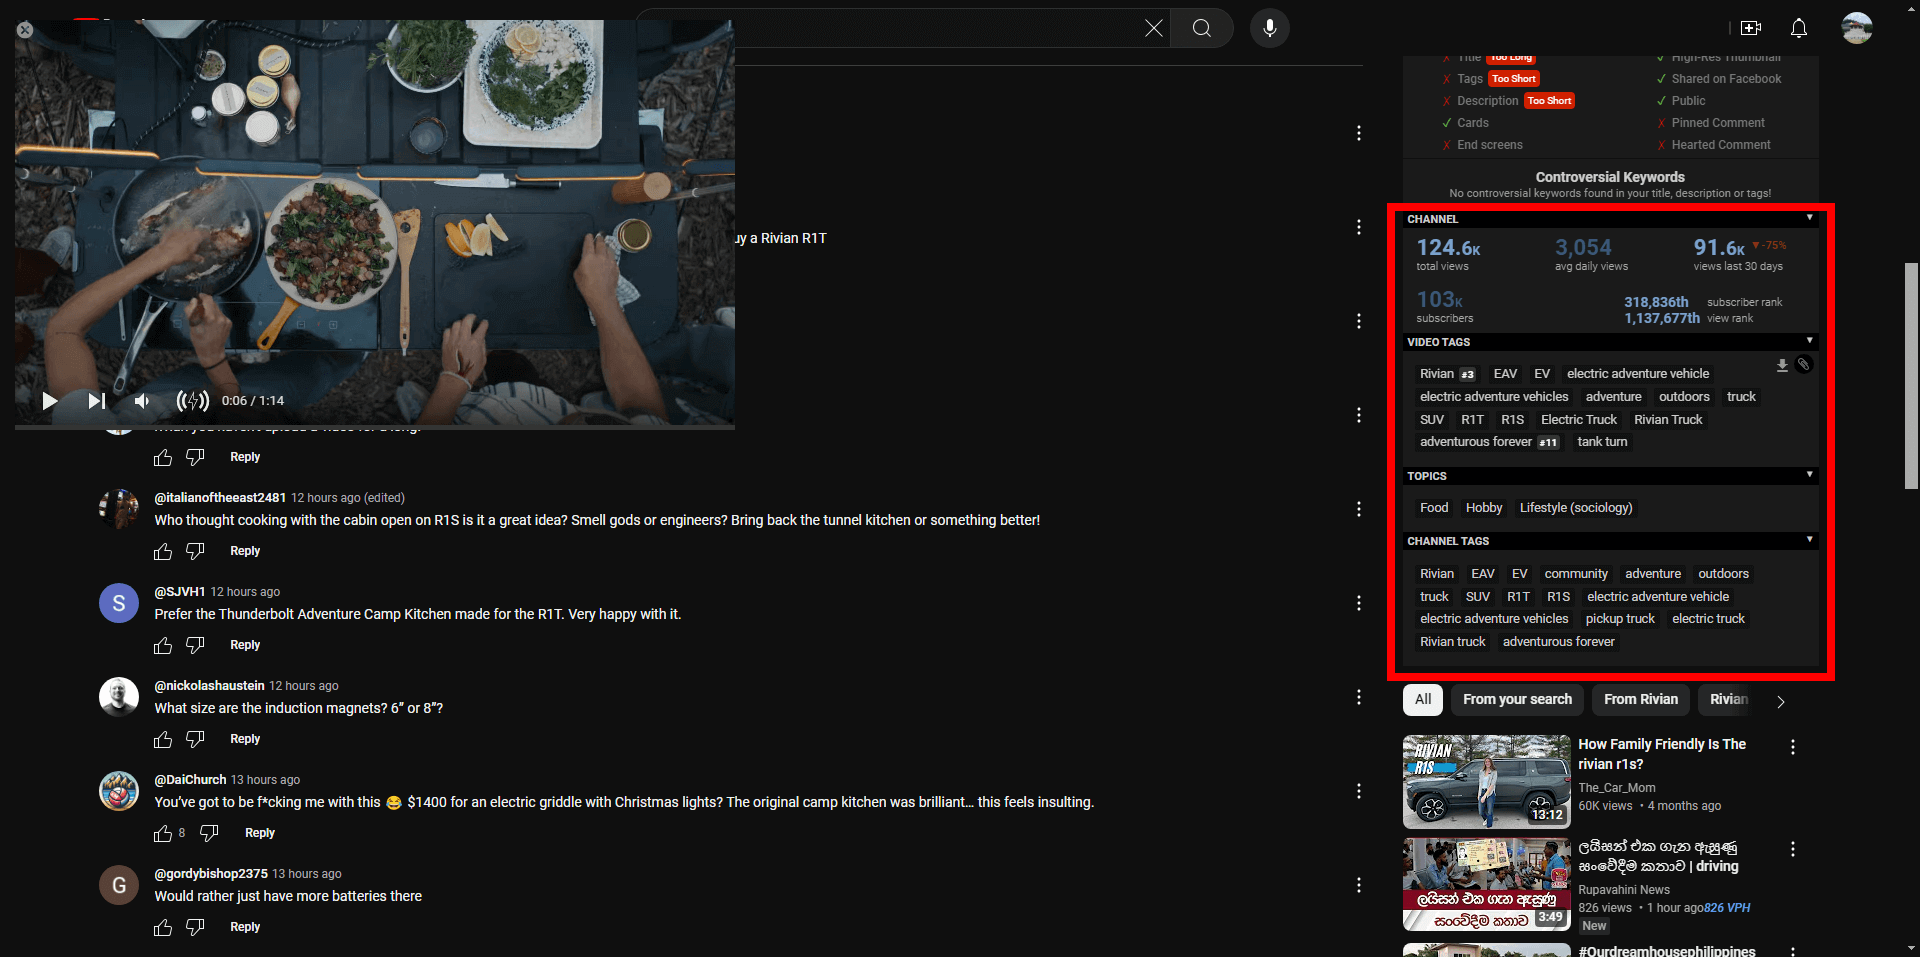This screenshot has width=1920, height=957.
Task: Open the options menu on @gordybishop2375's comment
Action: click(x=1359, y=885)
